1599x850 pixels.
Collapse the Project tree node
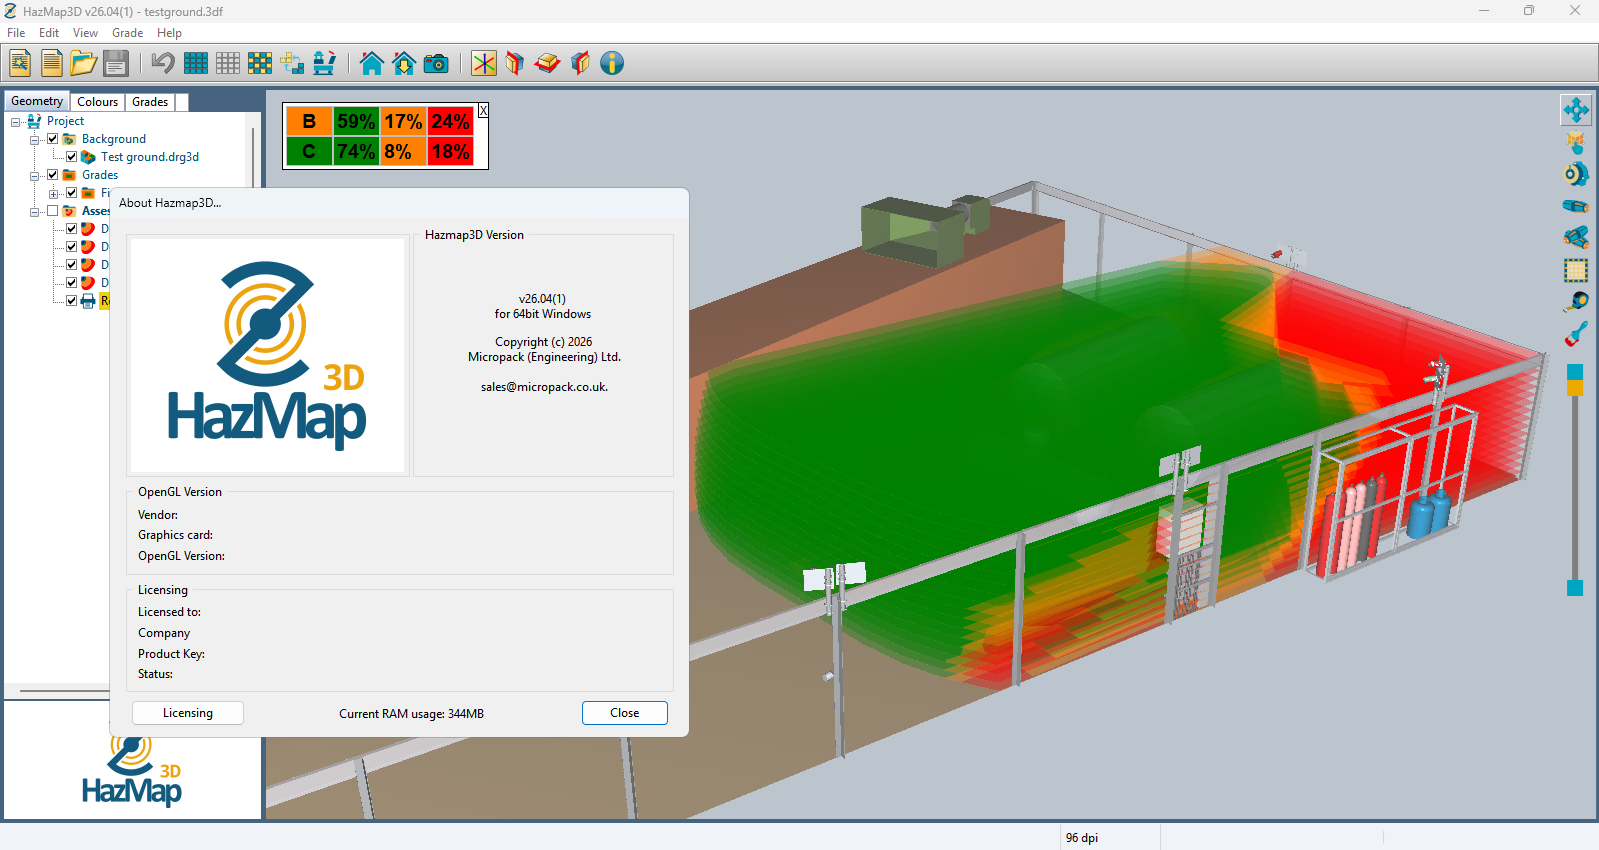point(16,121)
